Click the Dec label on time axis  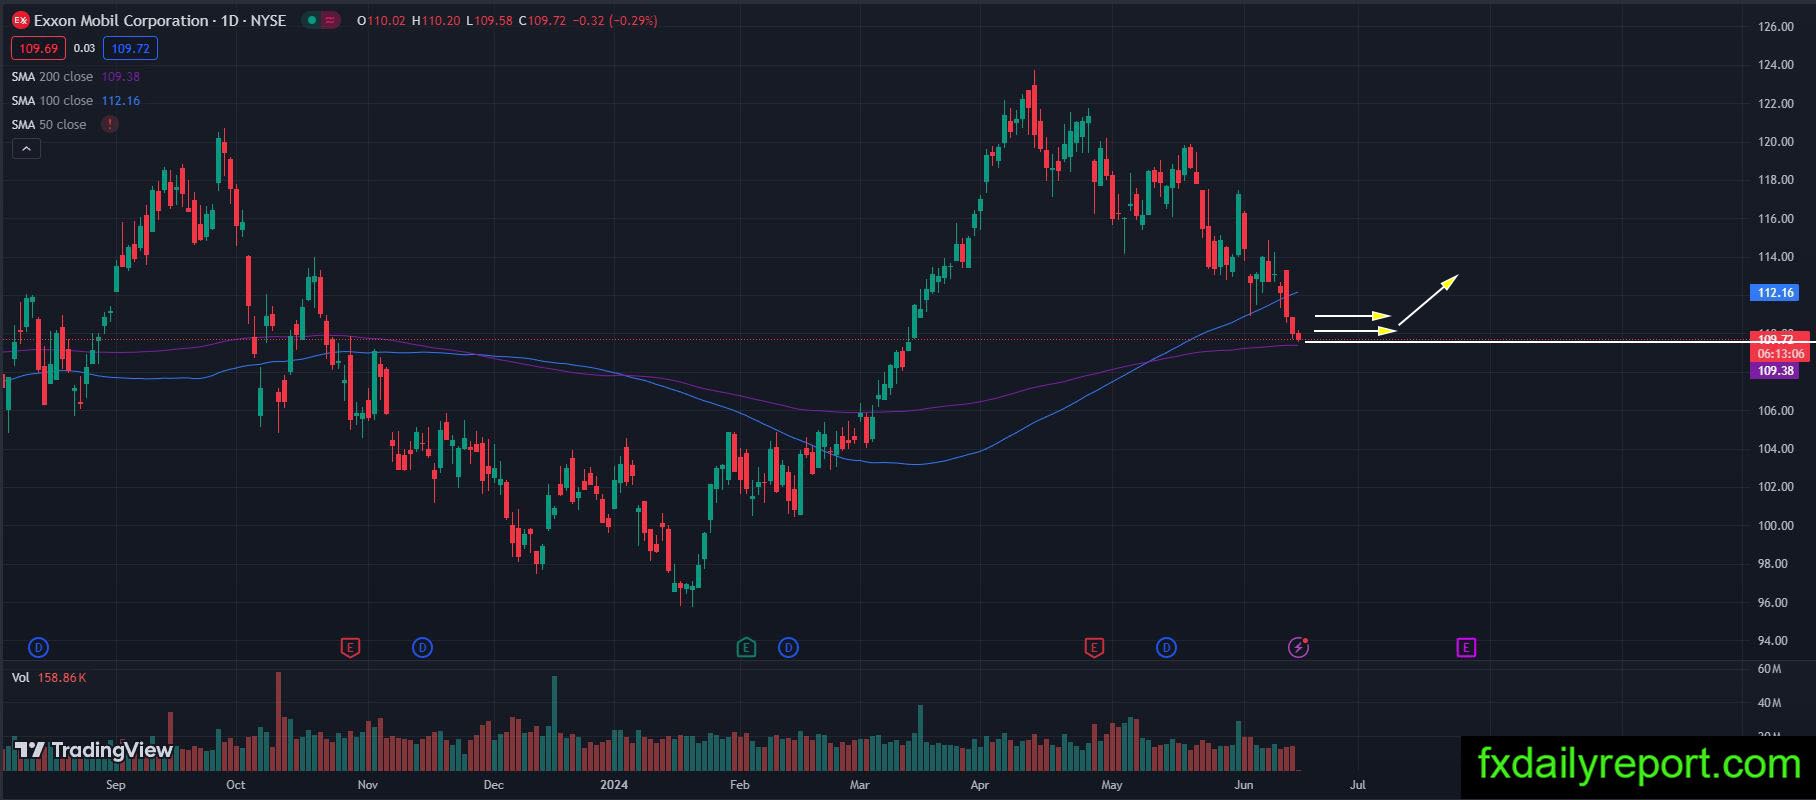(x=494, y=785)
